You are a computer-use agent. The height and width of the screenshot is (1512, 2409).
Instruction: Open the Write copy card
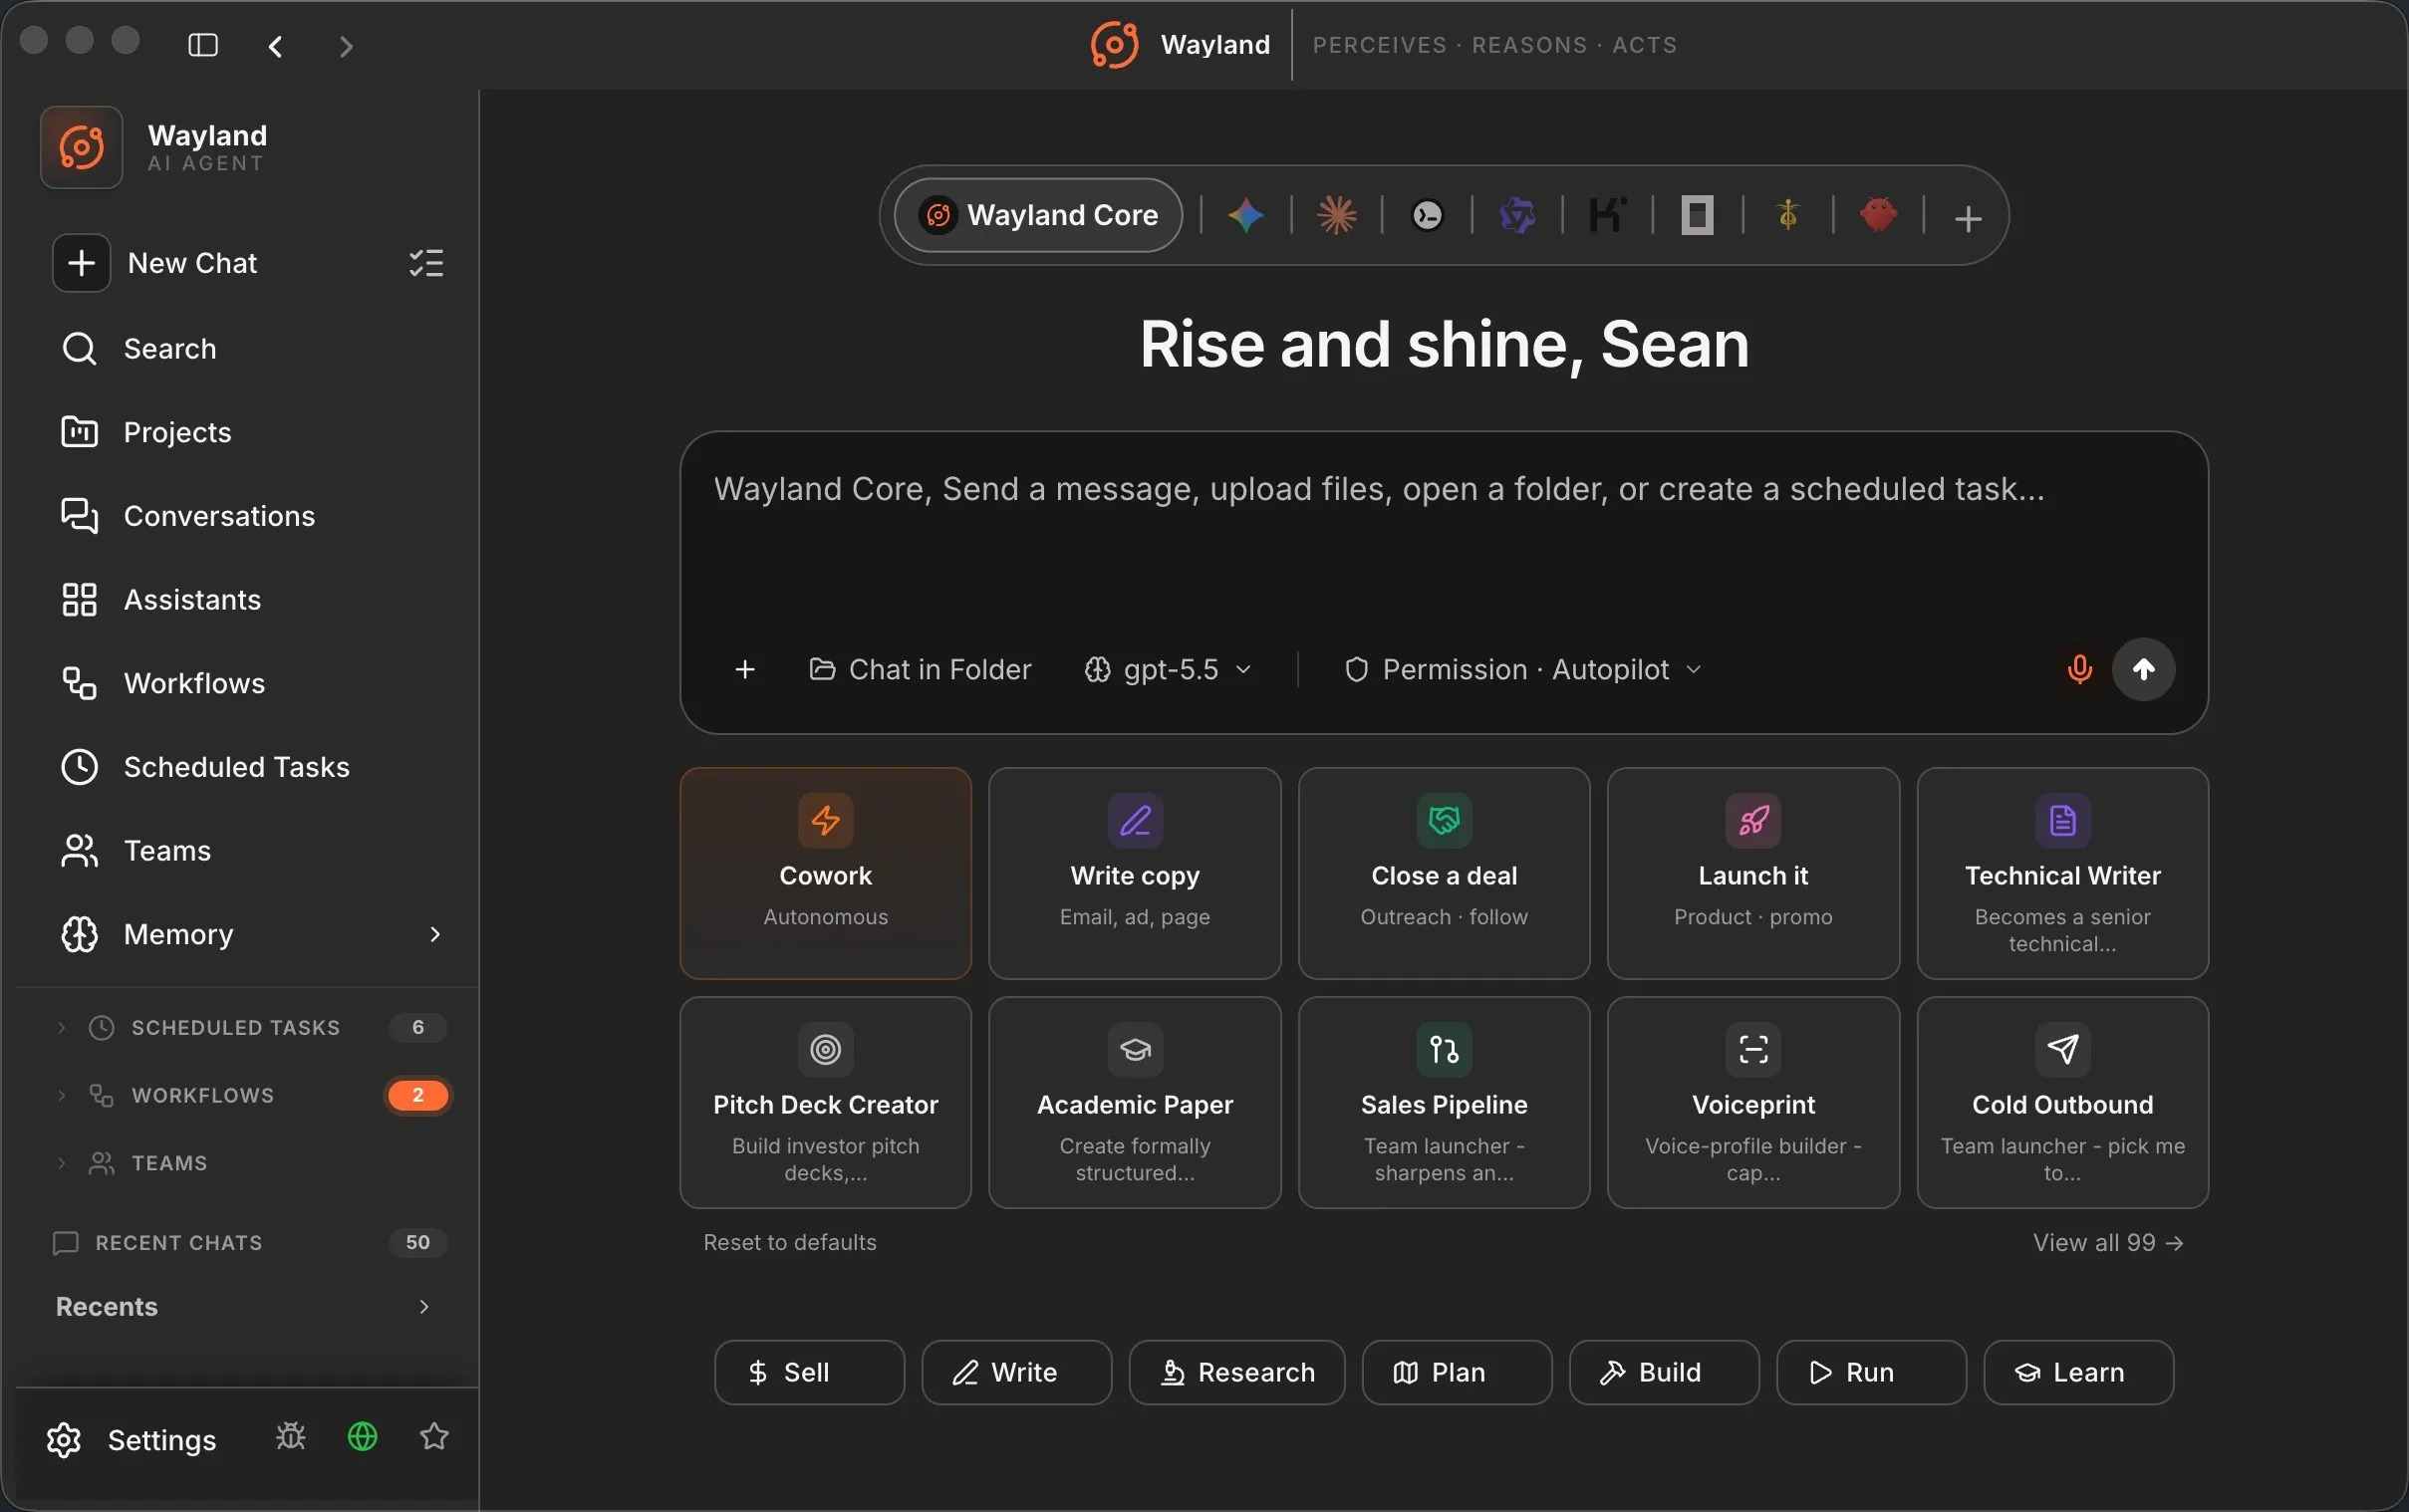coord(1135,873)
